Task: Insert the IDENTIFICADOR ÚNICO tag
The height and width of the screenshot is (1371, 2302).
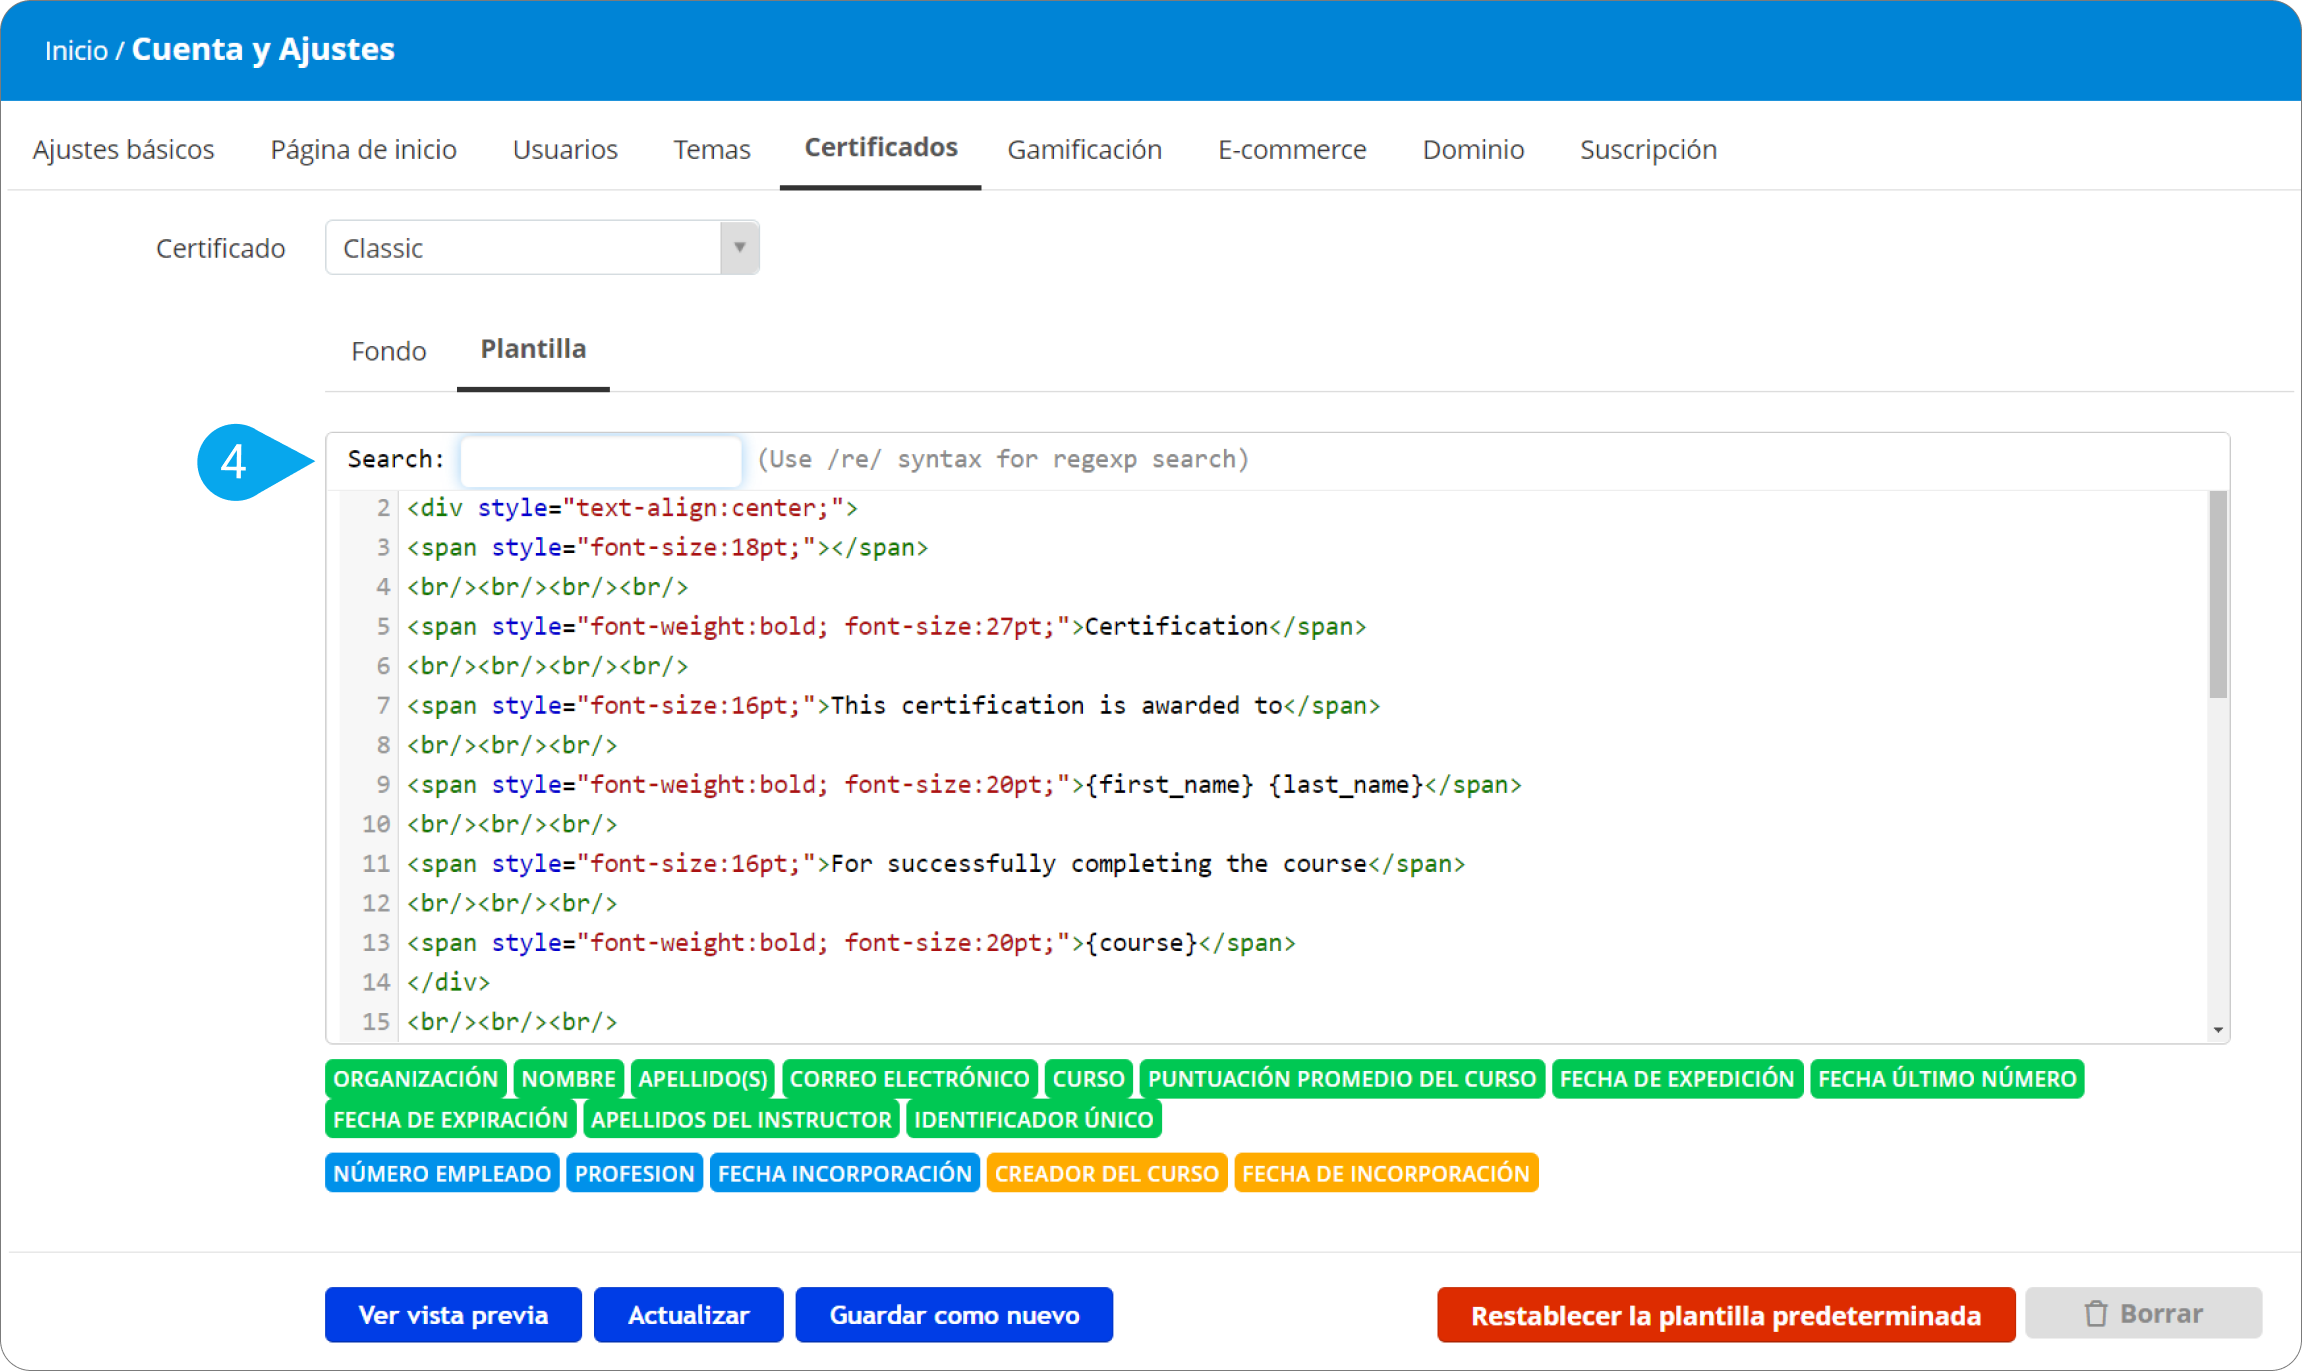Action: click(x=1033, y=1120)
